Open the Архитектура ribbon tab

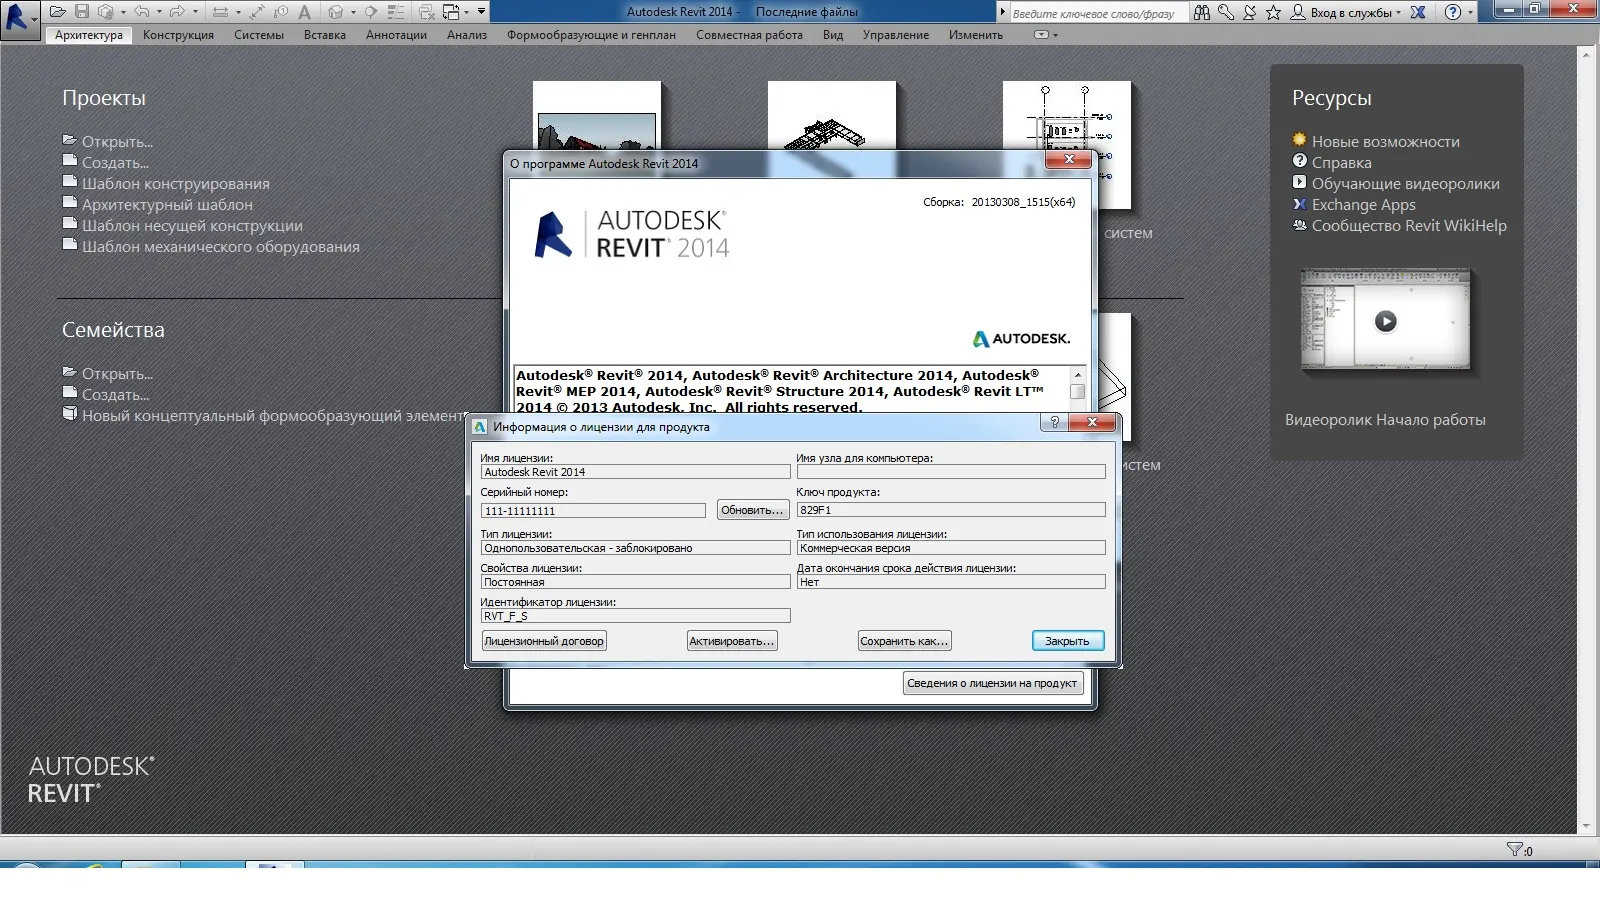pyautogui.click(x=89, y=35)
